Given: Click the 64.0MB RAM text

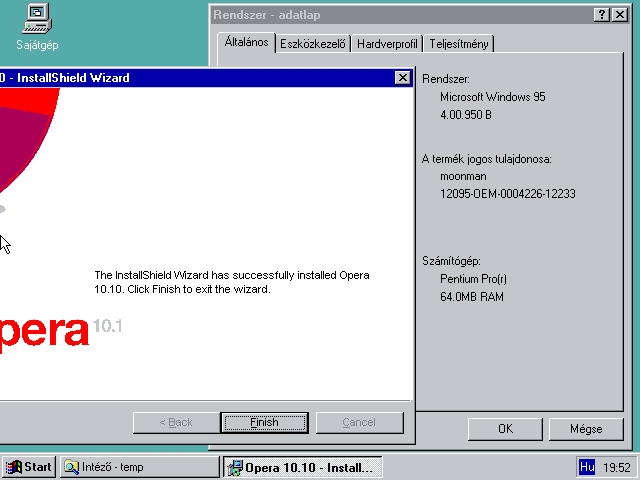Looking at the screenshot, I should [x=472, y=297].
